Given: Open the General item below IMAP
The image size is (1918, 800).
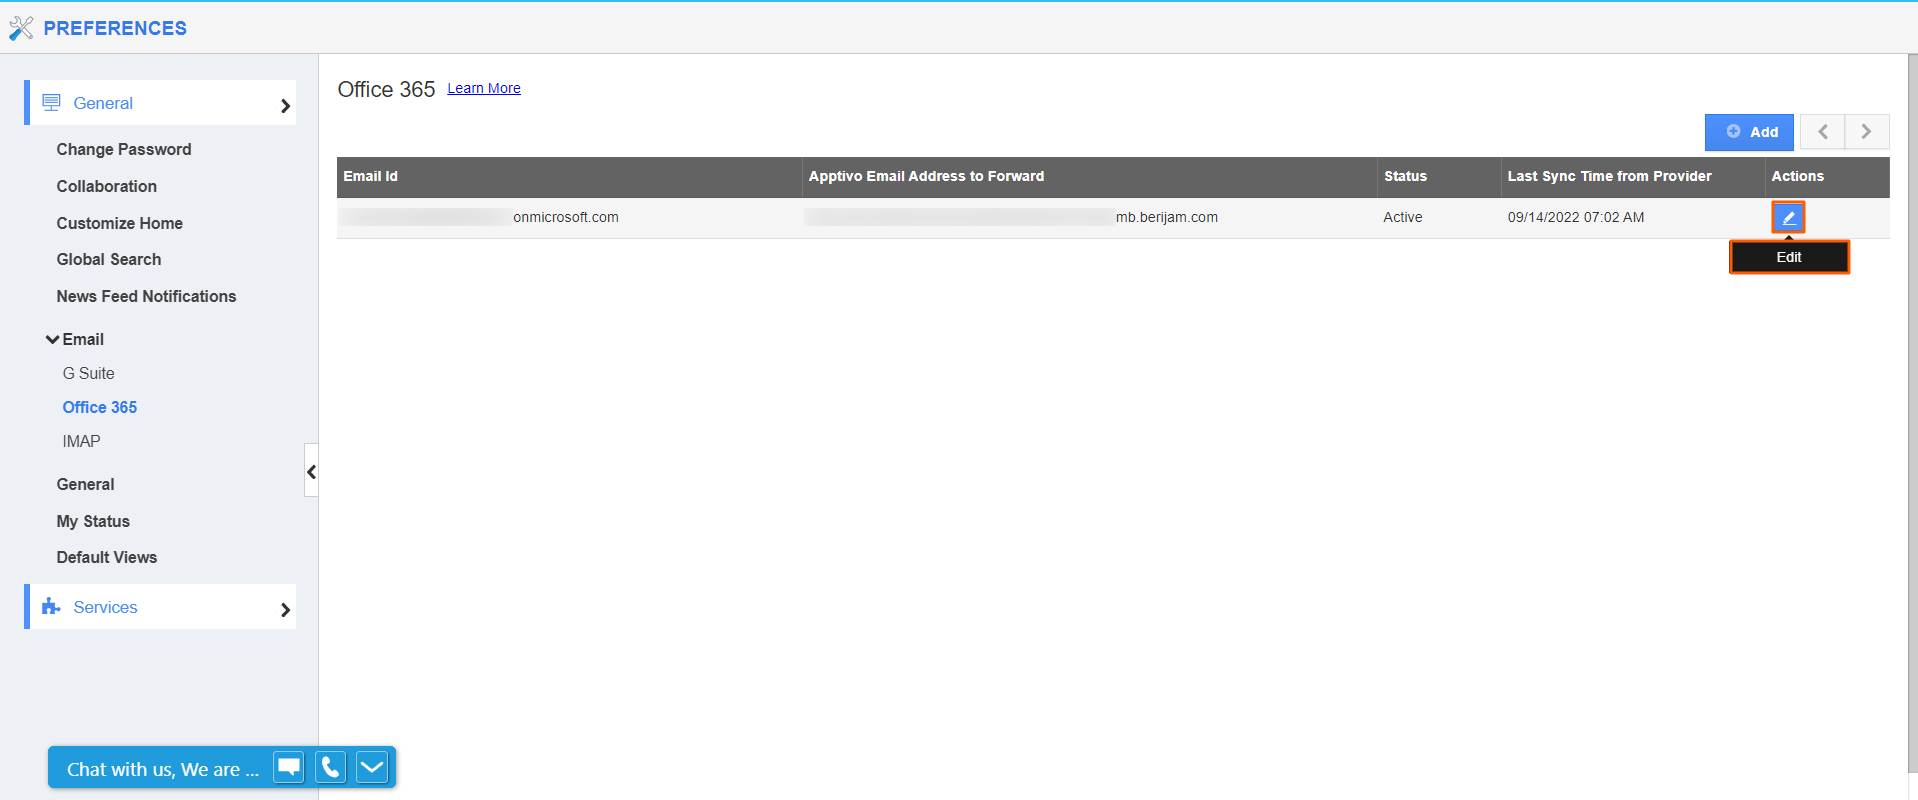Looking at the screenshot, I should click(x=86, y=484).
